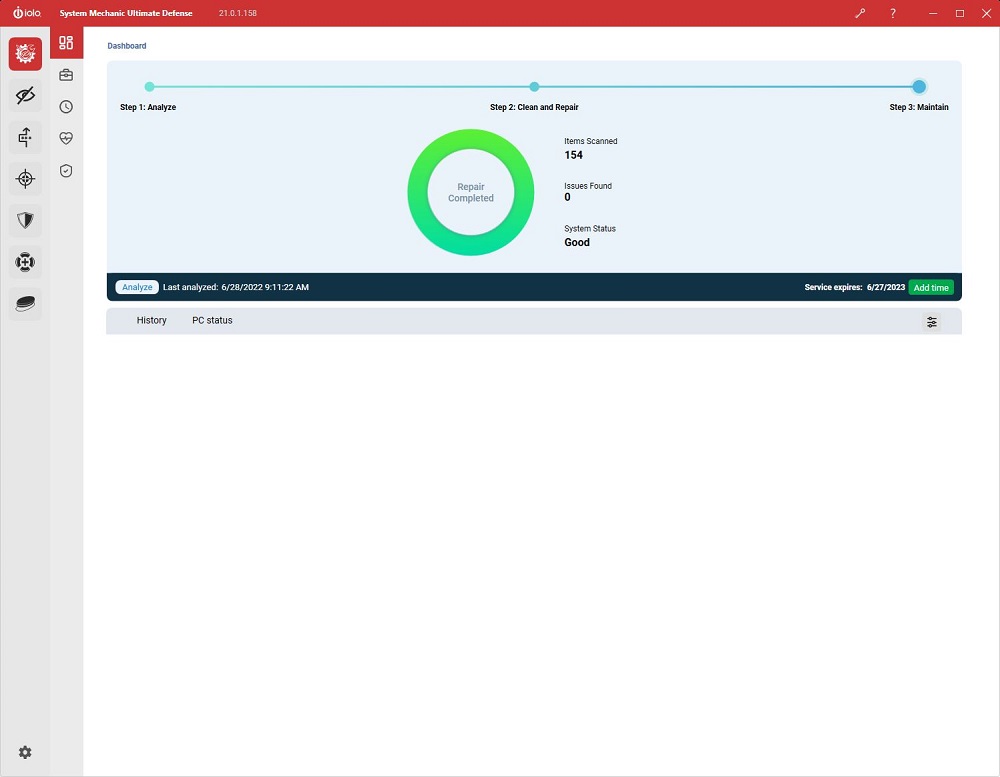Switch to the PC status tab
This screenshot has width=1000, height=777.
click(x=212, y=320)
